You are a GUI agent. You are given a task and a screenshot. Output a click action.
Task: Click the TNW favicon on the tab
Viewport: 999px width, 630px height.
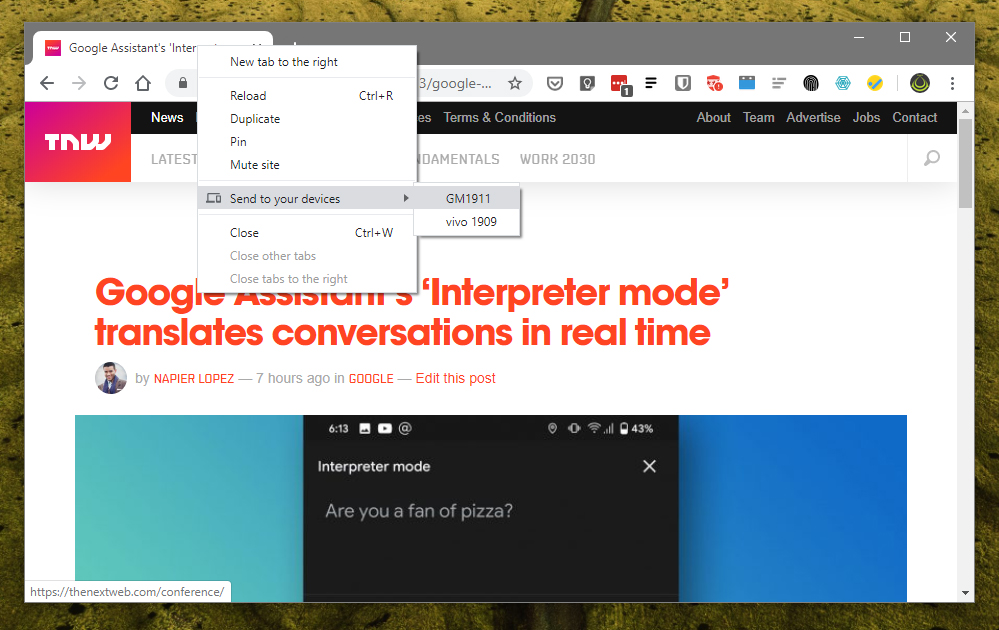pos(53,48)
